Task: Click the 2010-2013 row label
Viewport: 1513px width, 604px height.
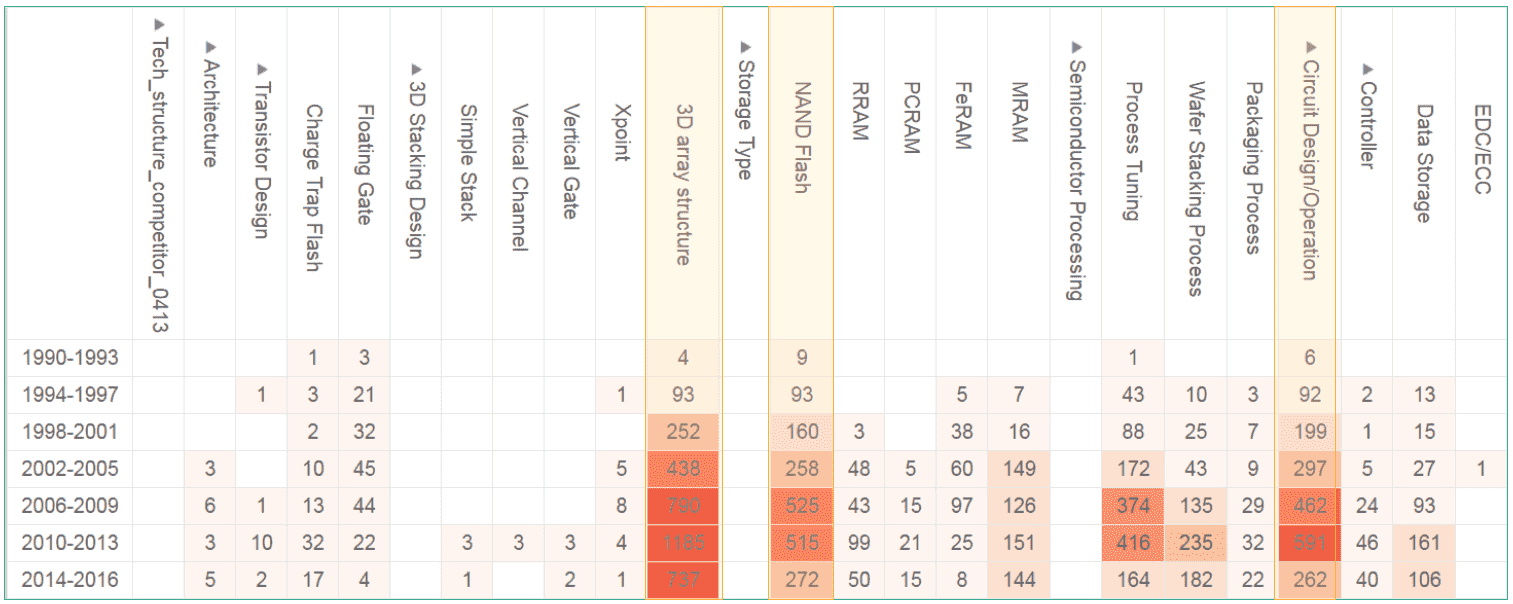Action: [x=70, y=543]
